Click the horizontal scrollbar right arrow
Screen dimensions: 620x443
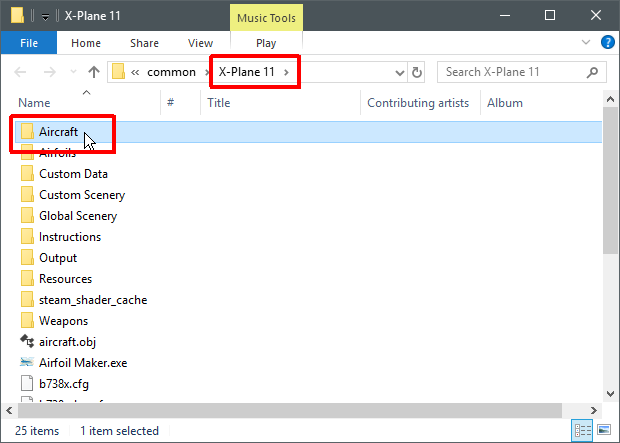tap(594, 411)
